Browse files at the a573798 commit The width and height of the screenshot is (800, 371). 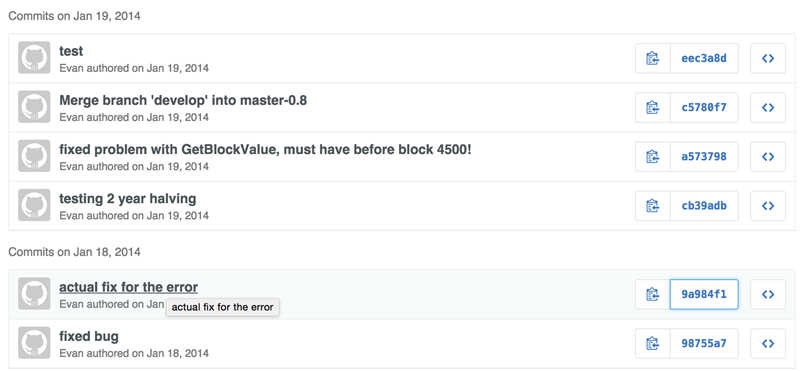coord(768,157)
